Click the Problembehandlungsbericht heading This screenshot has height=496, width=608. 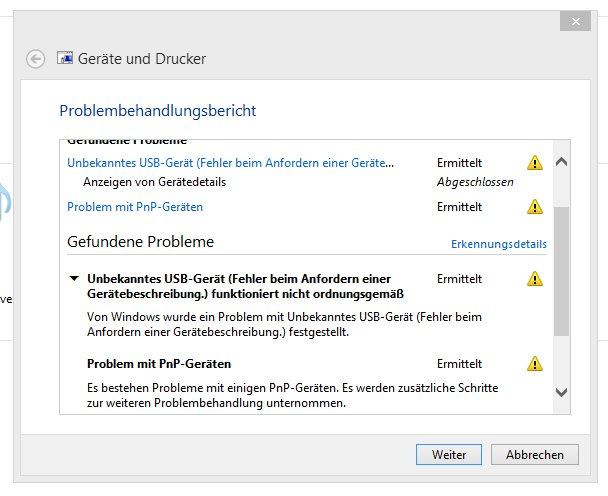tap(157, 111)
